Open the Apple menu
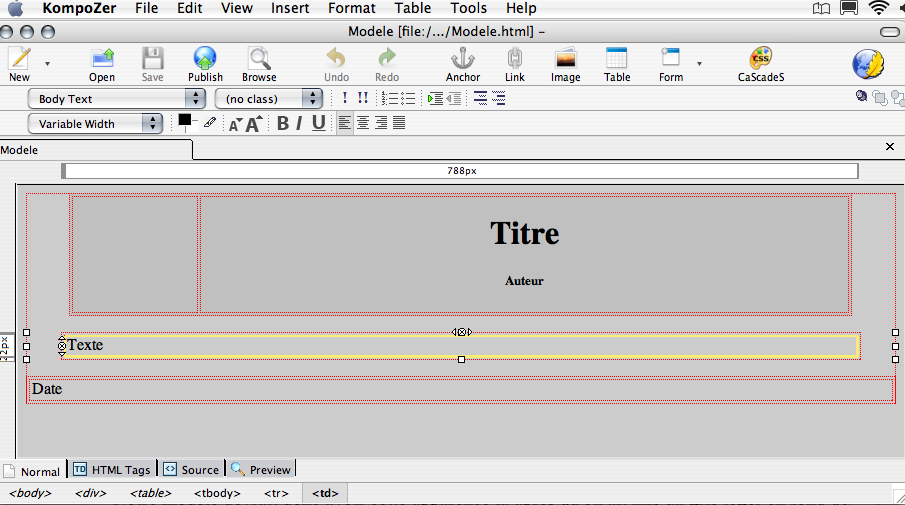 16,8
